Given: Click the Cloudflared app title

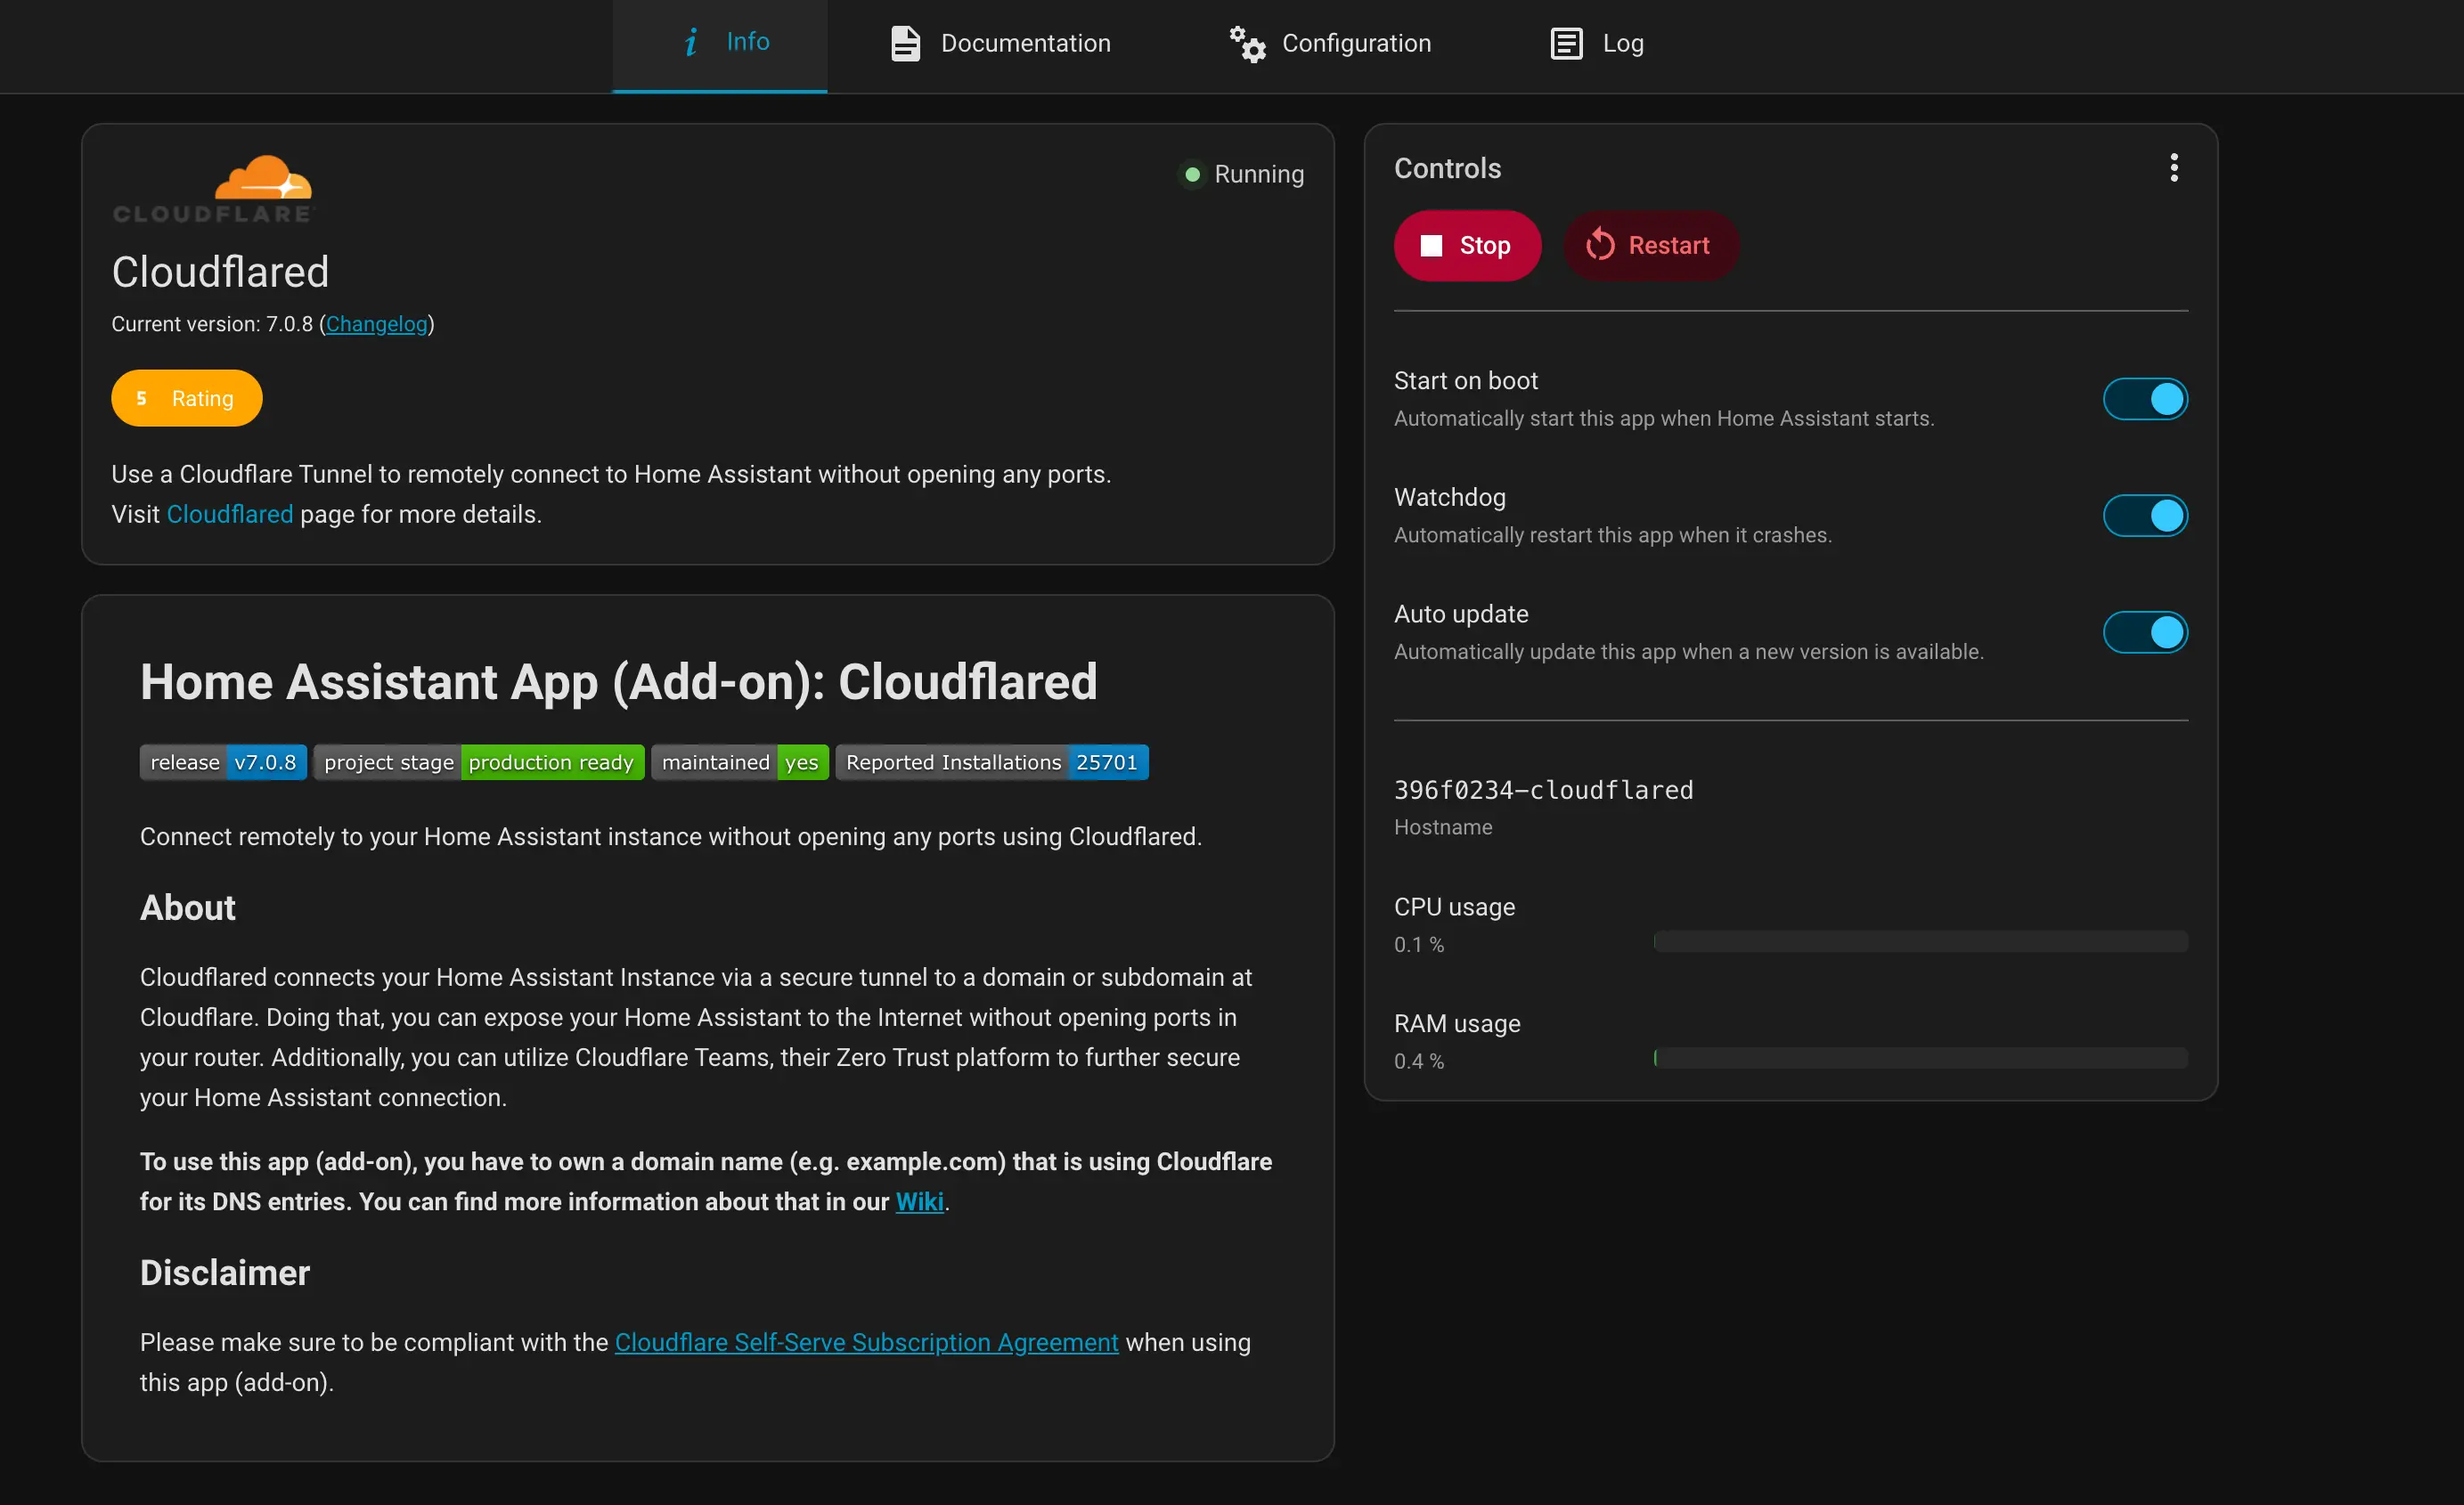Looking at the screenshot, I should click(220, 272).
